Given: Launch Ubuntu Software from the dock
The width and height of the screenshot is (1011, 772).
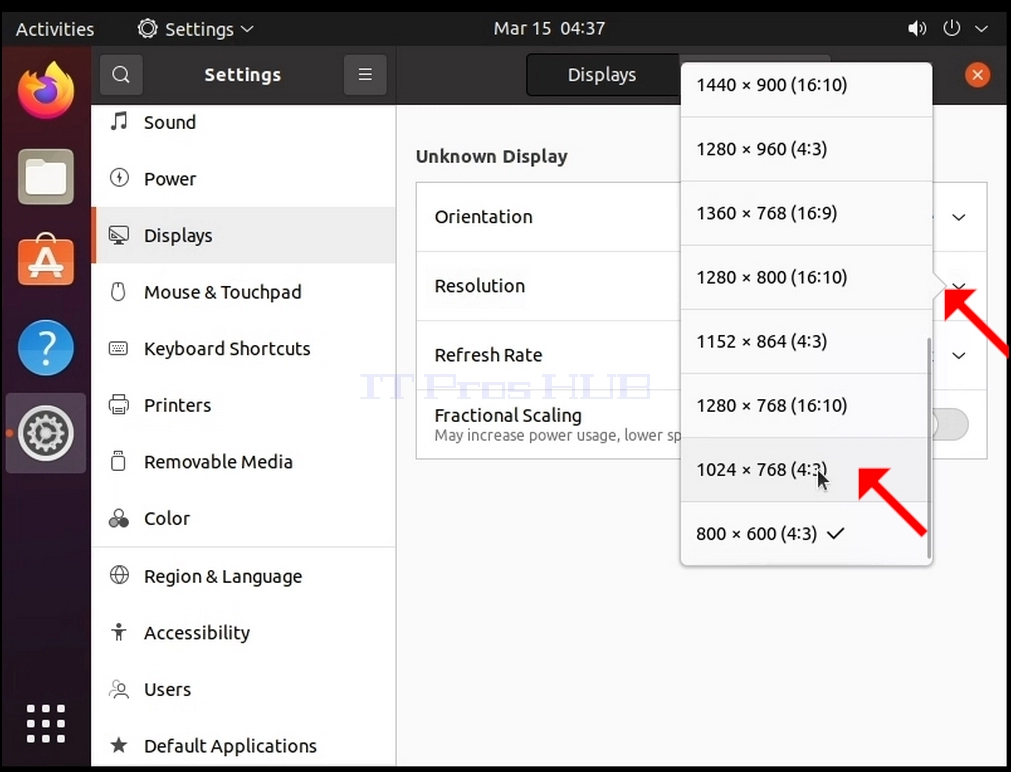Looking at the screenshot, I should (46, 261).
